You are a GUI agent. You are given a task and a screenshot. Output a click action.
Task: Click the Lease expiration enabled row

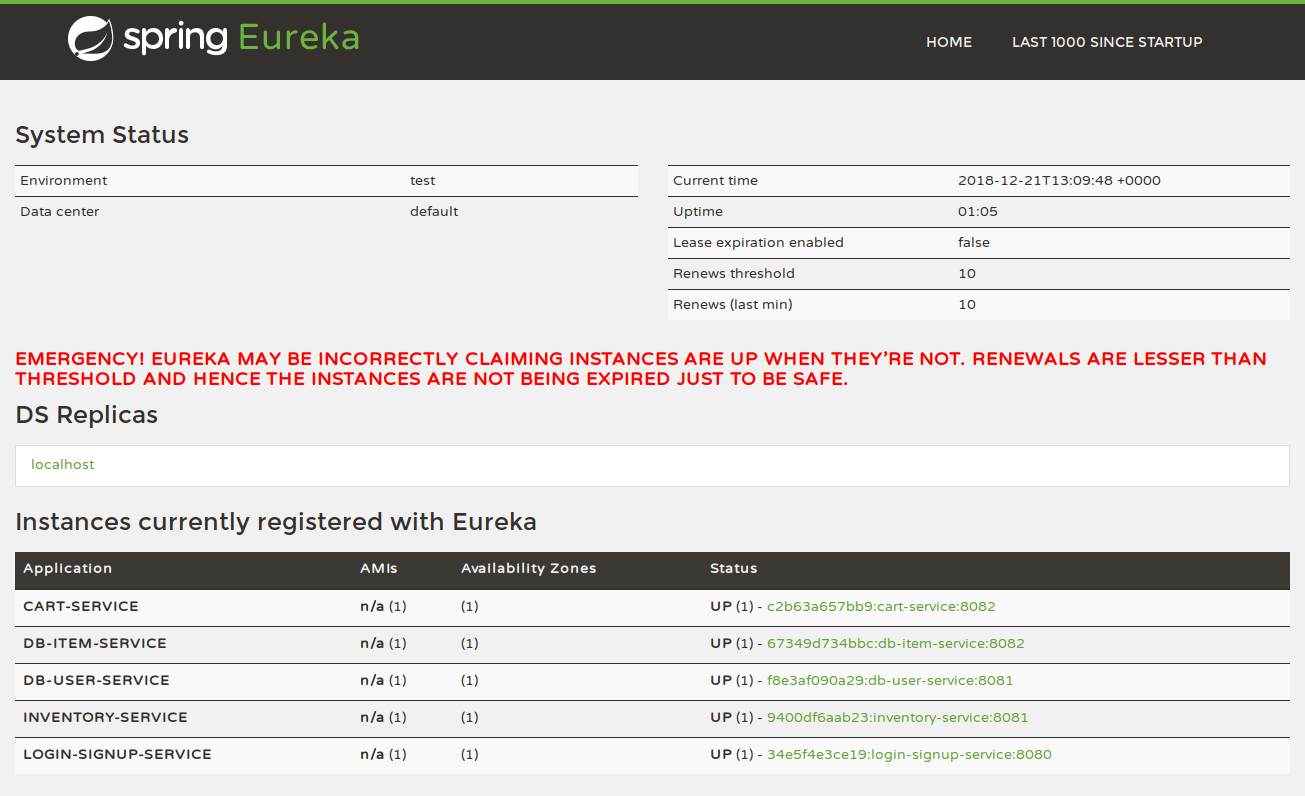pyautogui.click(x=978, y=243)
